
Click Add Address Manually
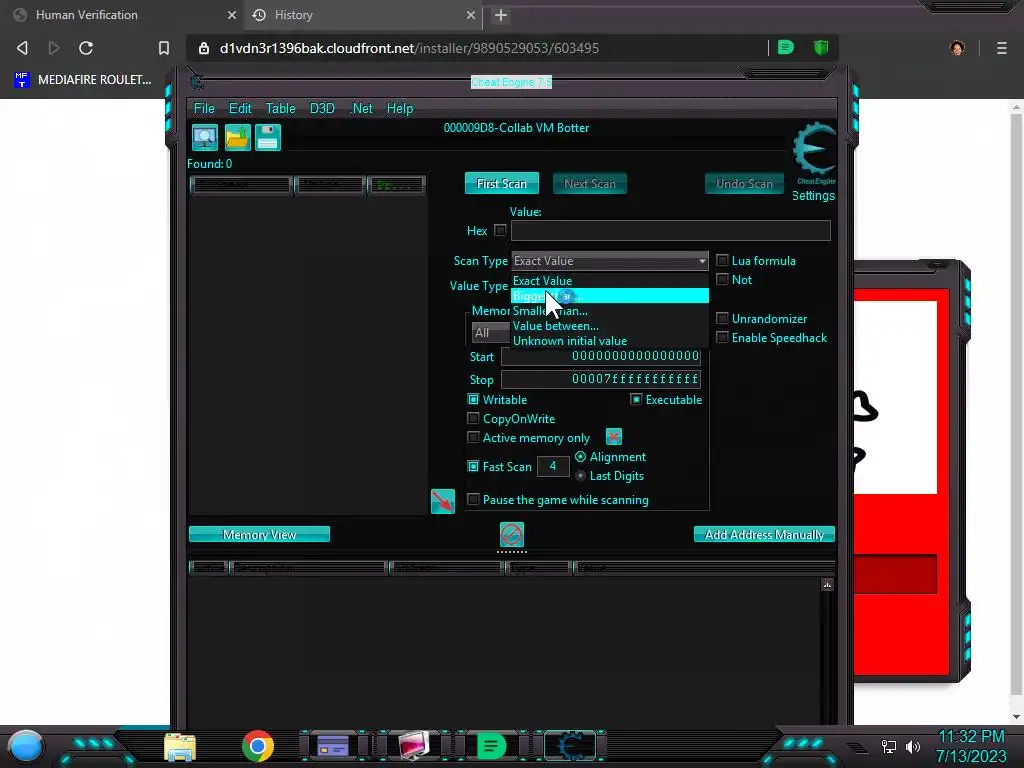click(764, 534)
